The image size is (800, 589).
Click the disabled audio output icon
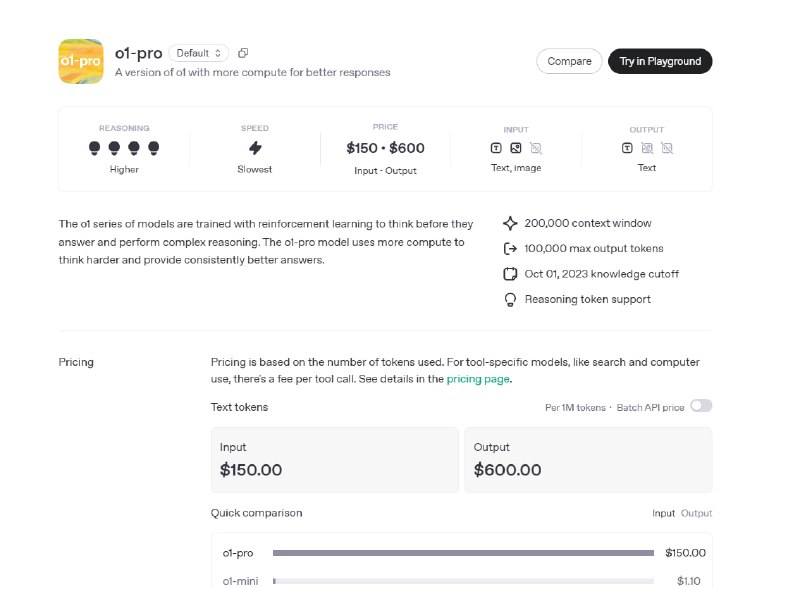coord(667,148)
